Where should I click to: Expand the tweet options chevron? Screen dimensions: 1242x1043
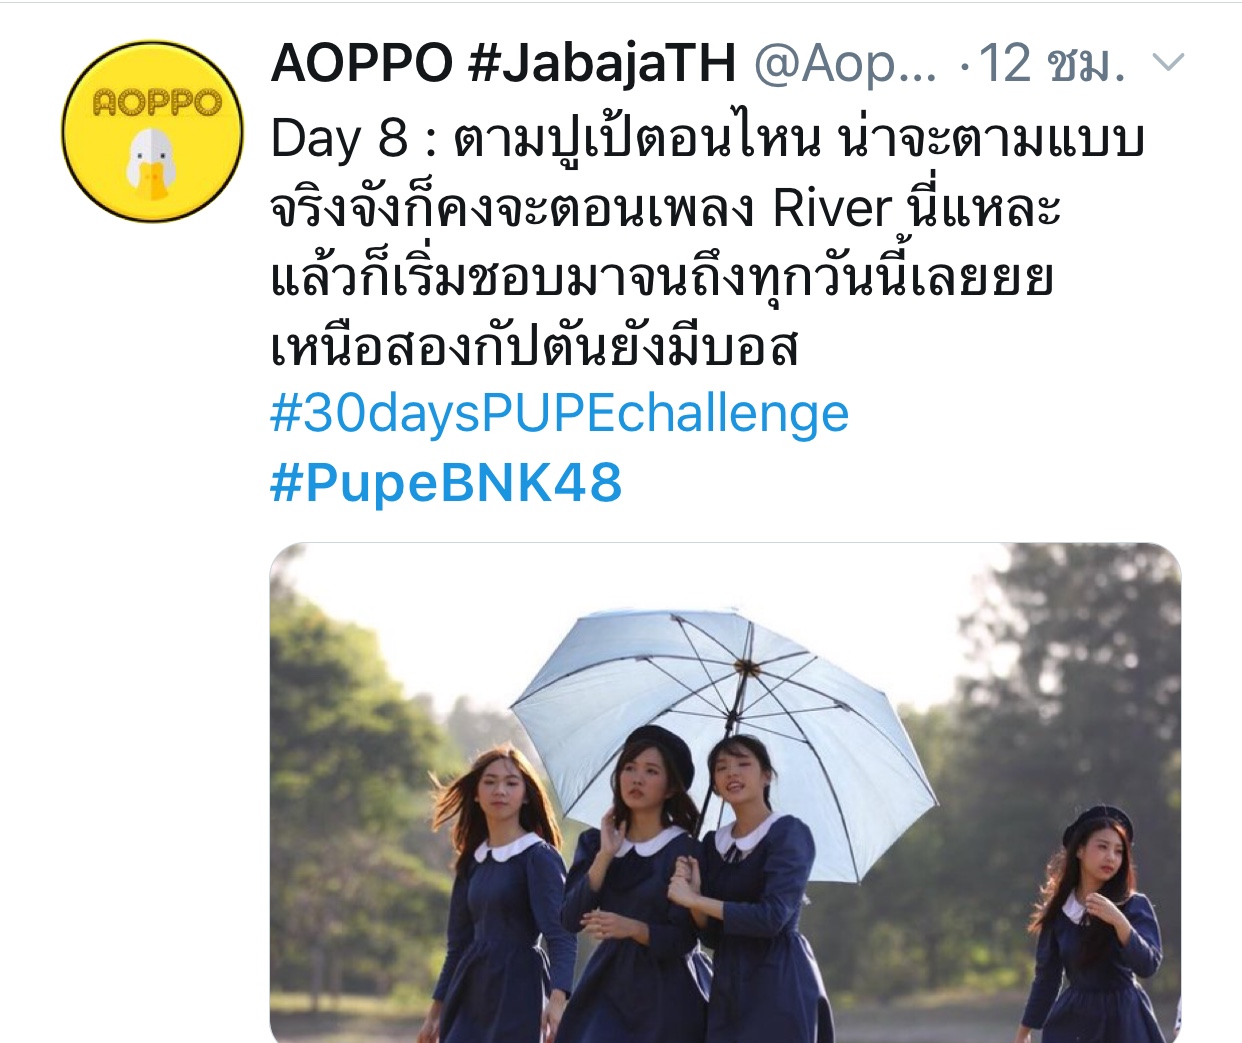tap(1168, 64)
